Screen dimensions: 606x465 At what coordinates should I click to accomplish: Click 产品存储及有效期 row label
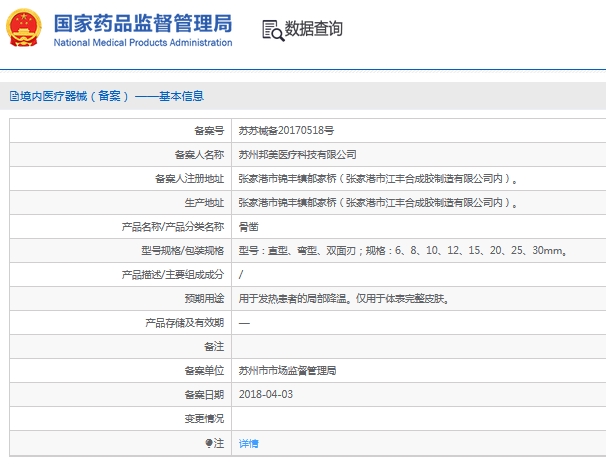(x=185, y=322)
